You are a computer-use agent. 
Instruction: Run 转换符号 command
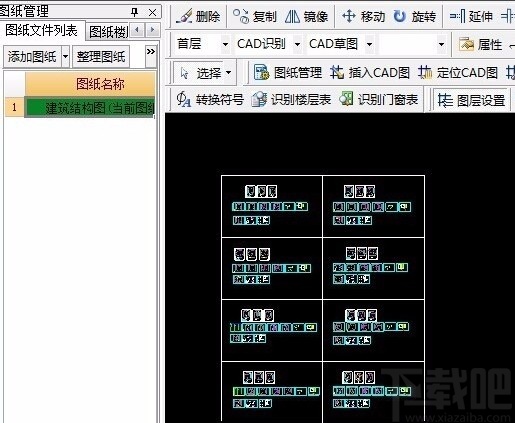(210, 99)
